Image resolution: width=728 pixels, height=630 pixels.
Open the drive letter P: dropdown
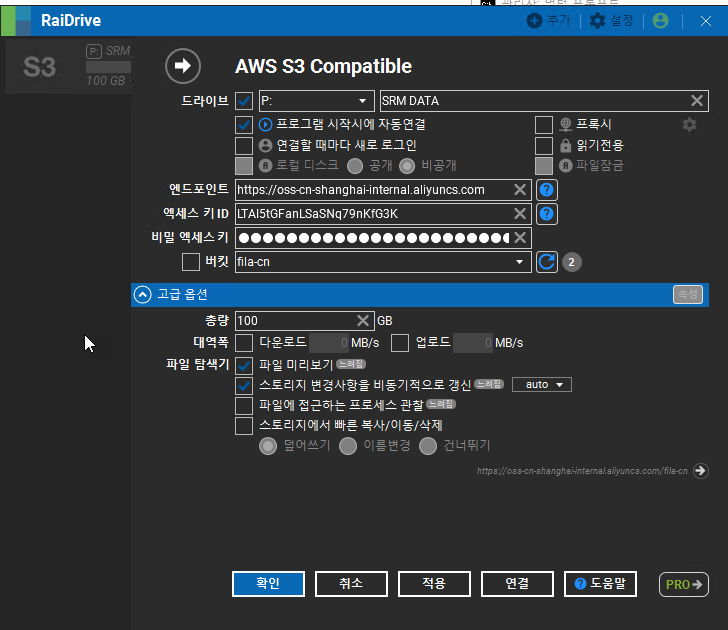(317, 101)
